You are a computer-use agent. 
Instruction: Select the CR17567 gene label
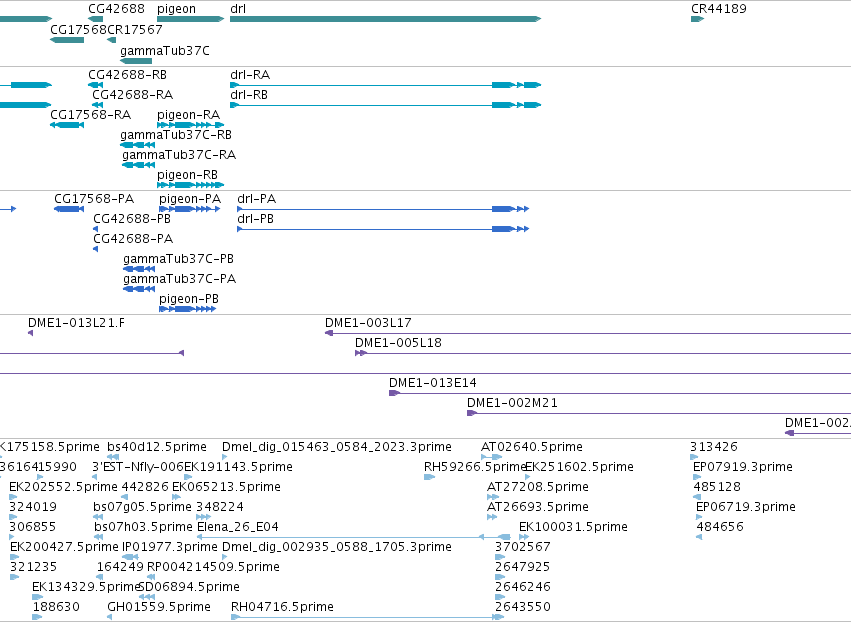135,30
